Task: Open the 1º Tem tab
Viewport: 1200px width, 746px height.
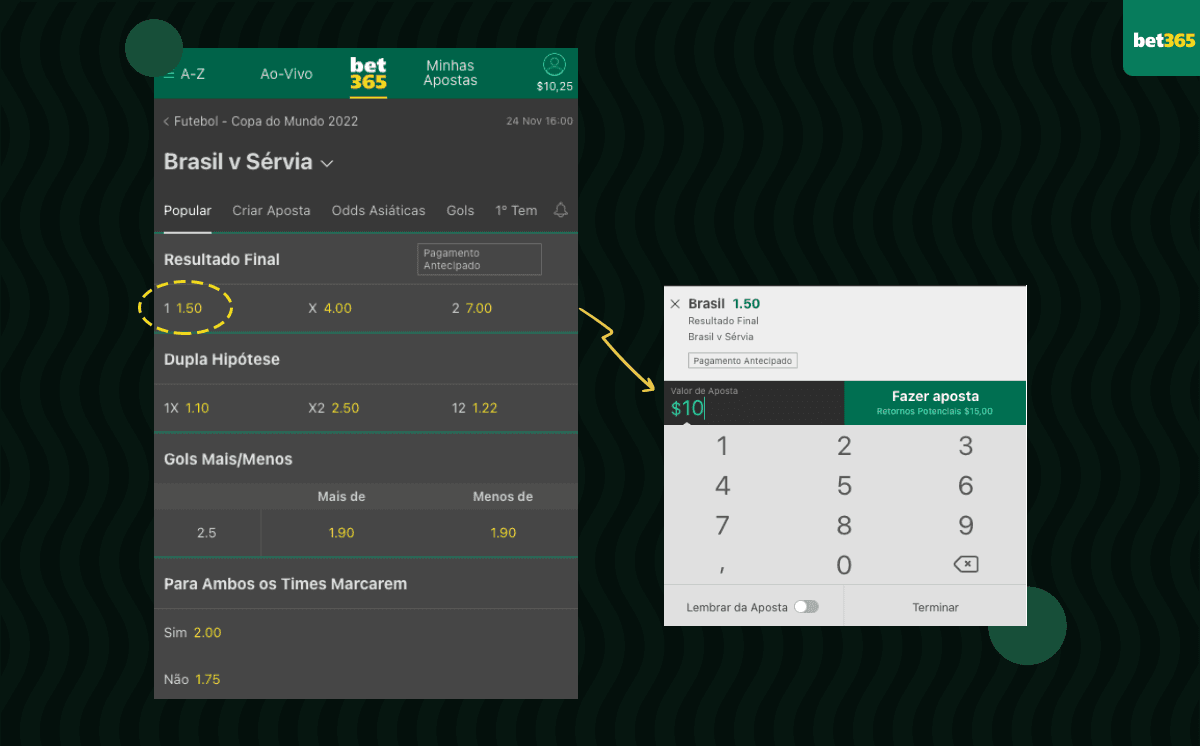Action: click(x=516, y=211)
